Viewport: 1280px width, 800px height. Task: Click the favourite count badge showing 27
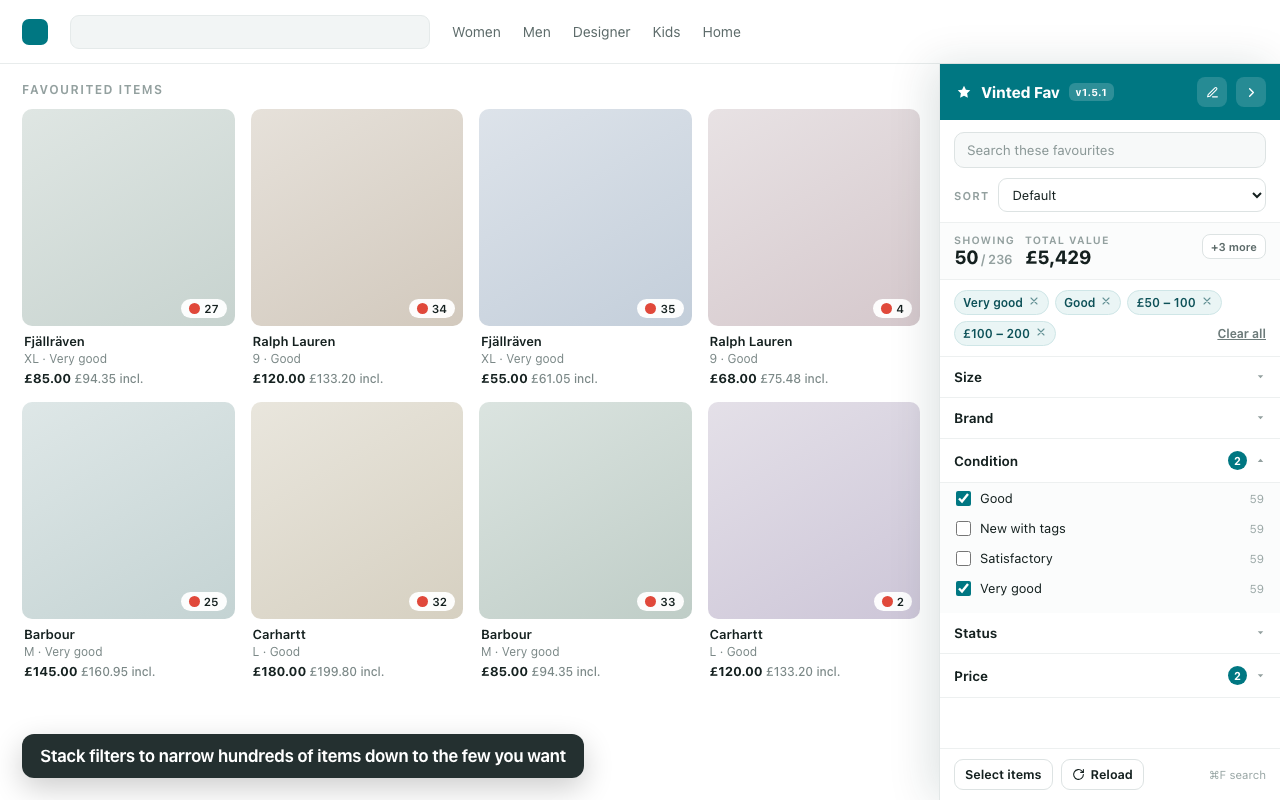tap(204, 309)
